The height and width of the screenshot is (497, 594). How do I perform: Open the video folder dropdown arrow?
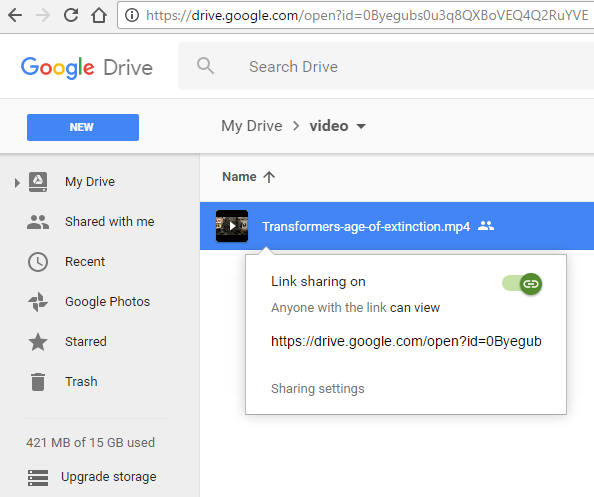361,126
